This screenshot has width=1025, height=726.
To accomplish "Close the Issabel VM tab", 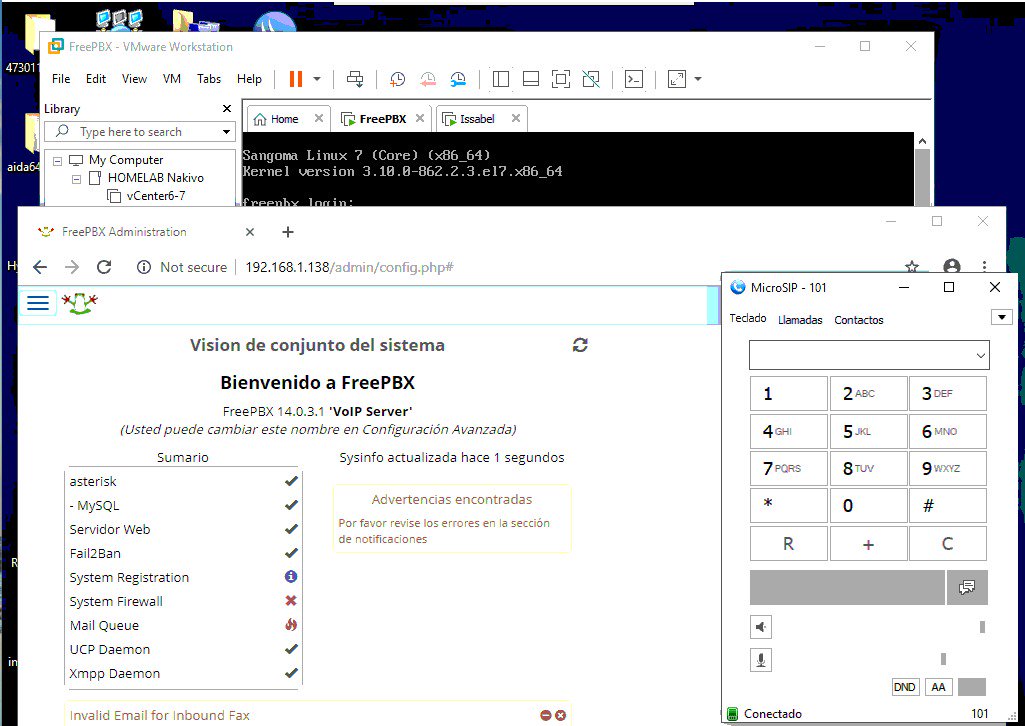I will point(516,118).
